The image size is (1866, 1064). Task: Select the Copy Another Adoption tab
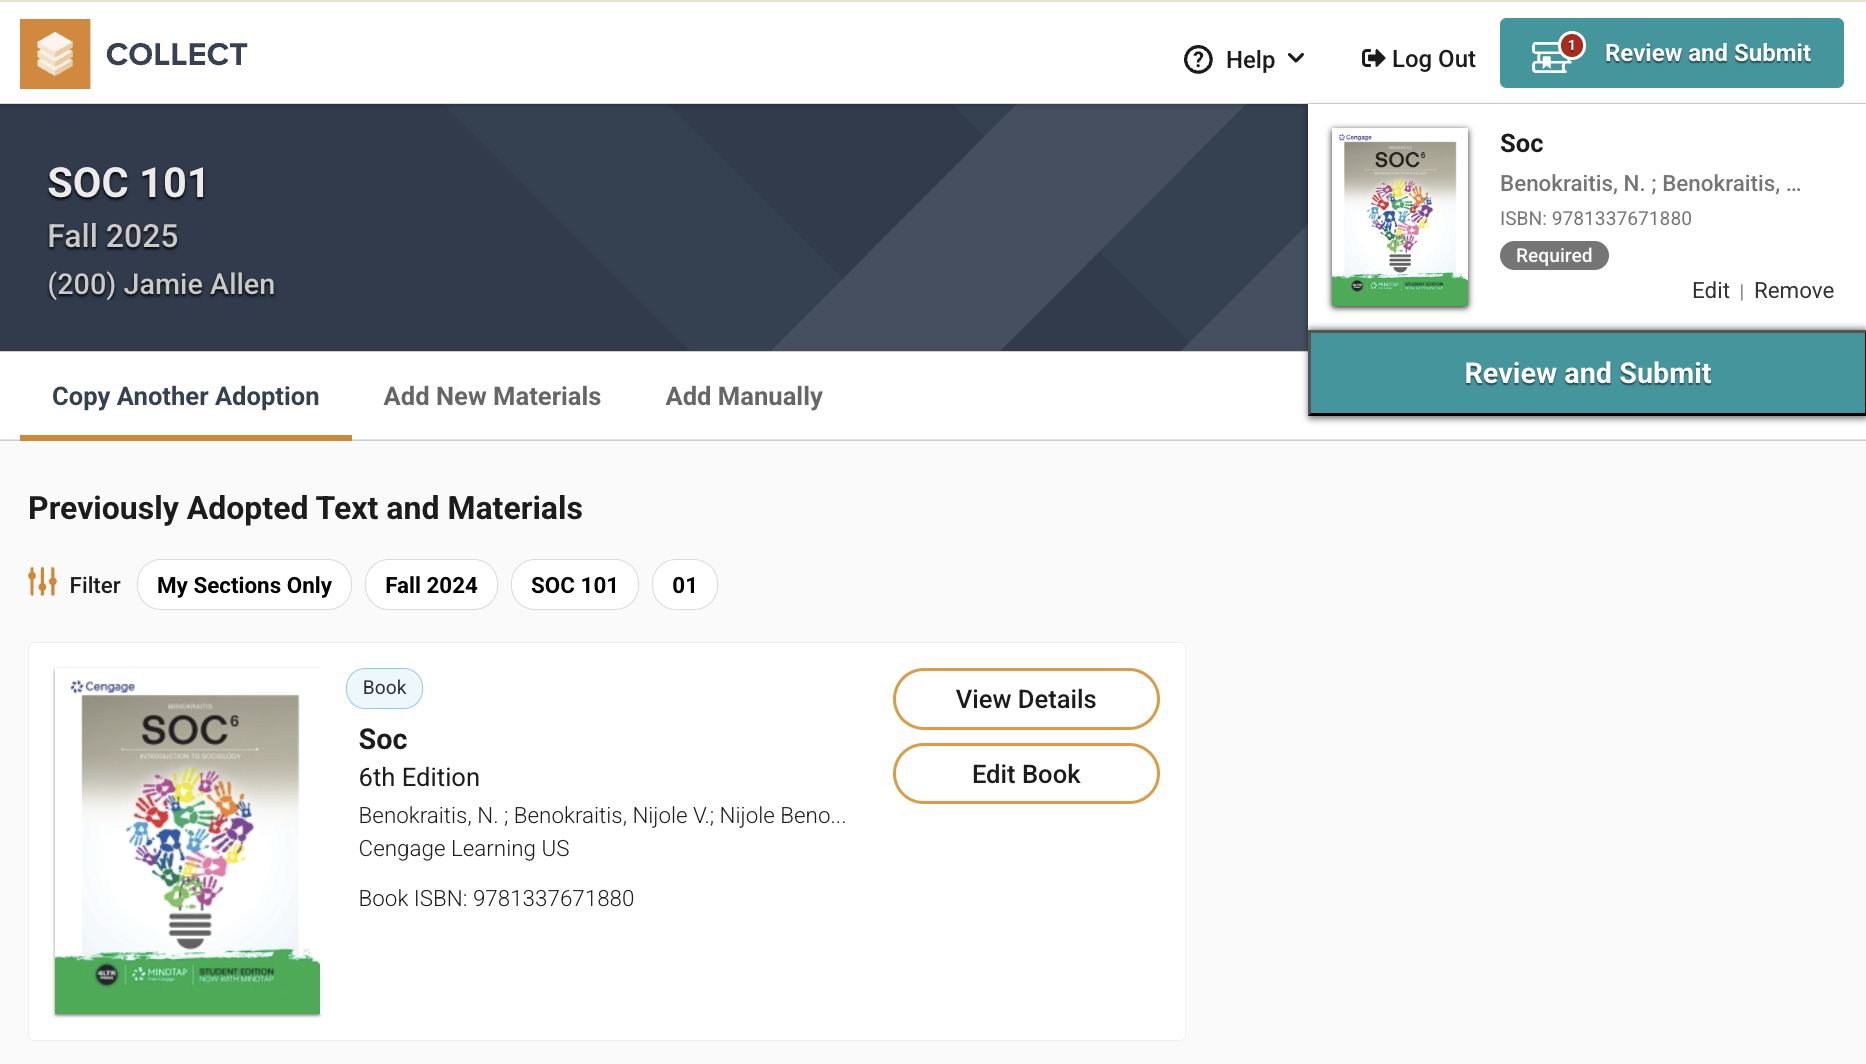[186, 396]
